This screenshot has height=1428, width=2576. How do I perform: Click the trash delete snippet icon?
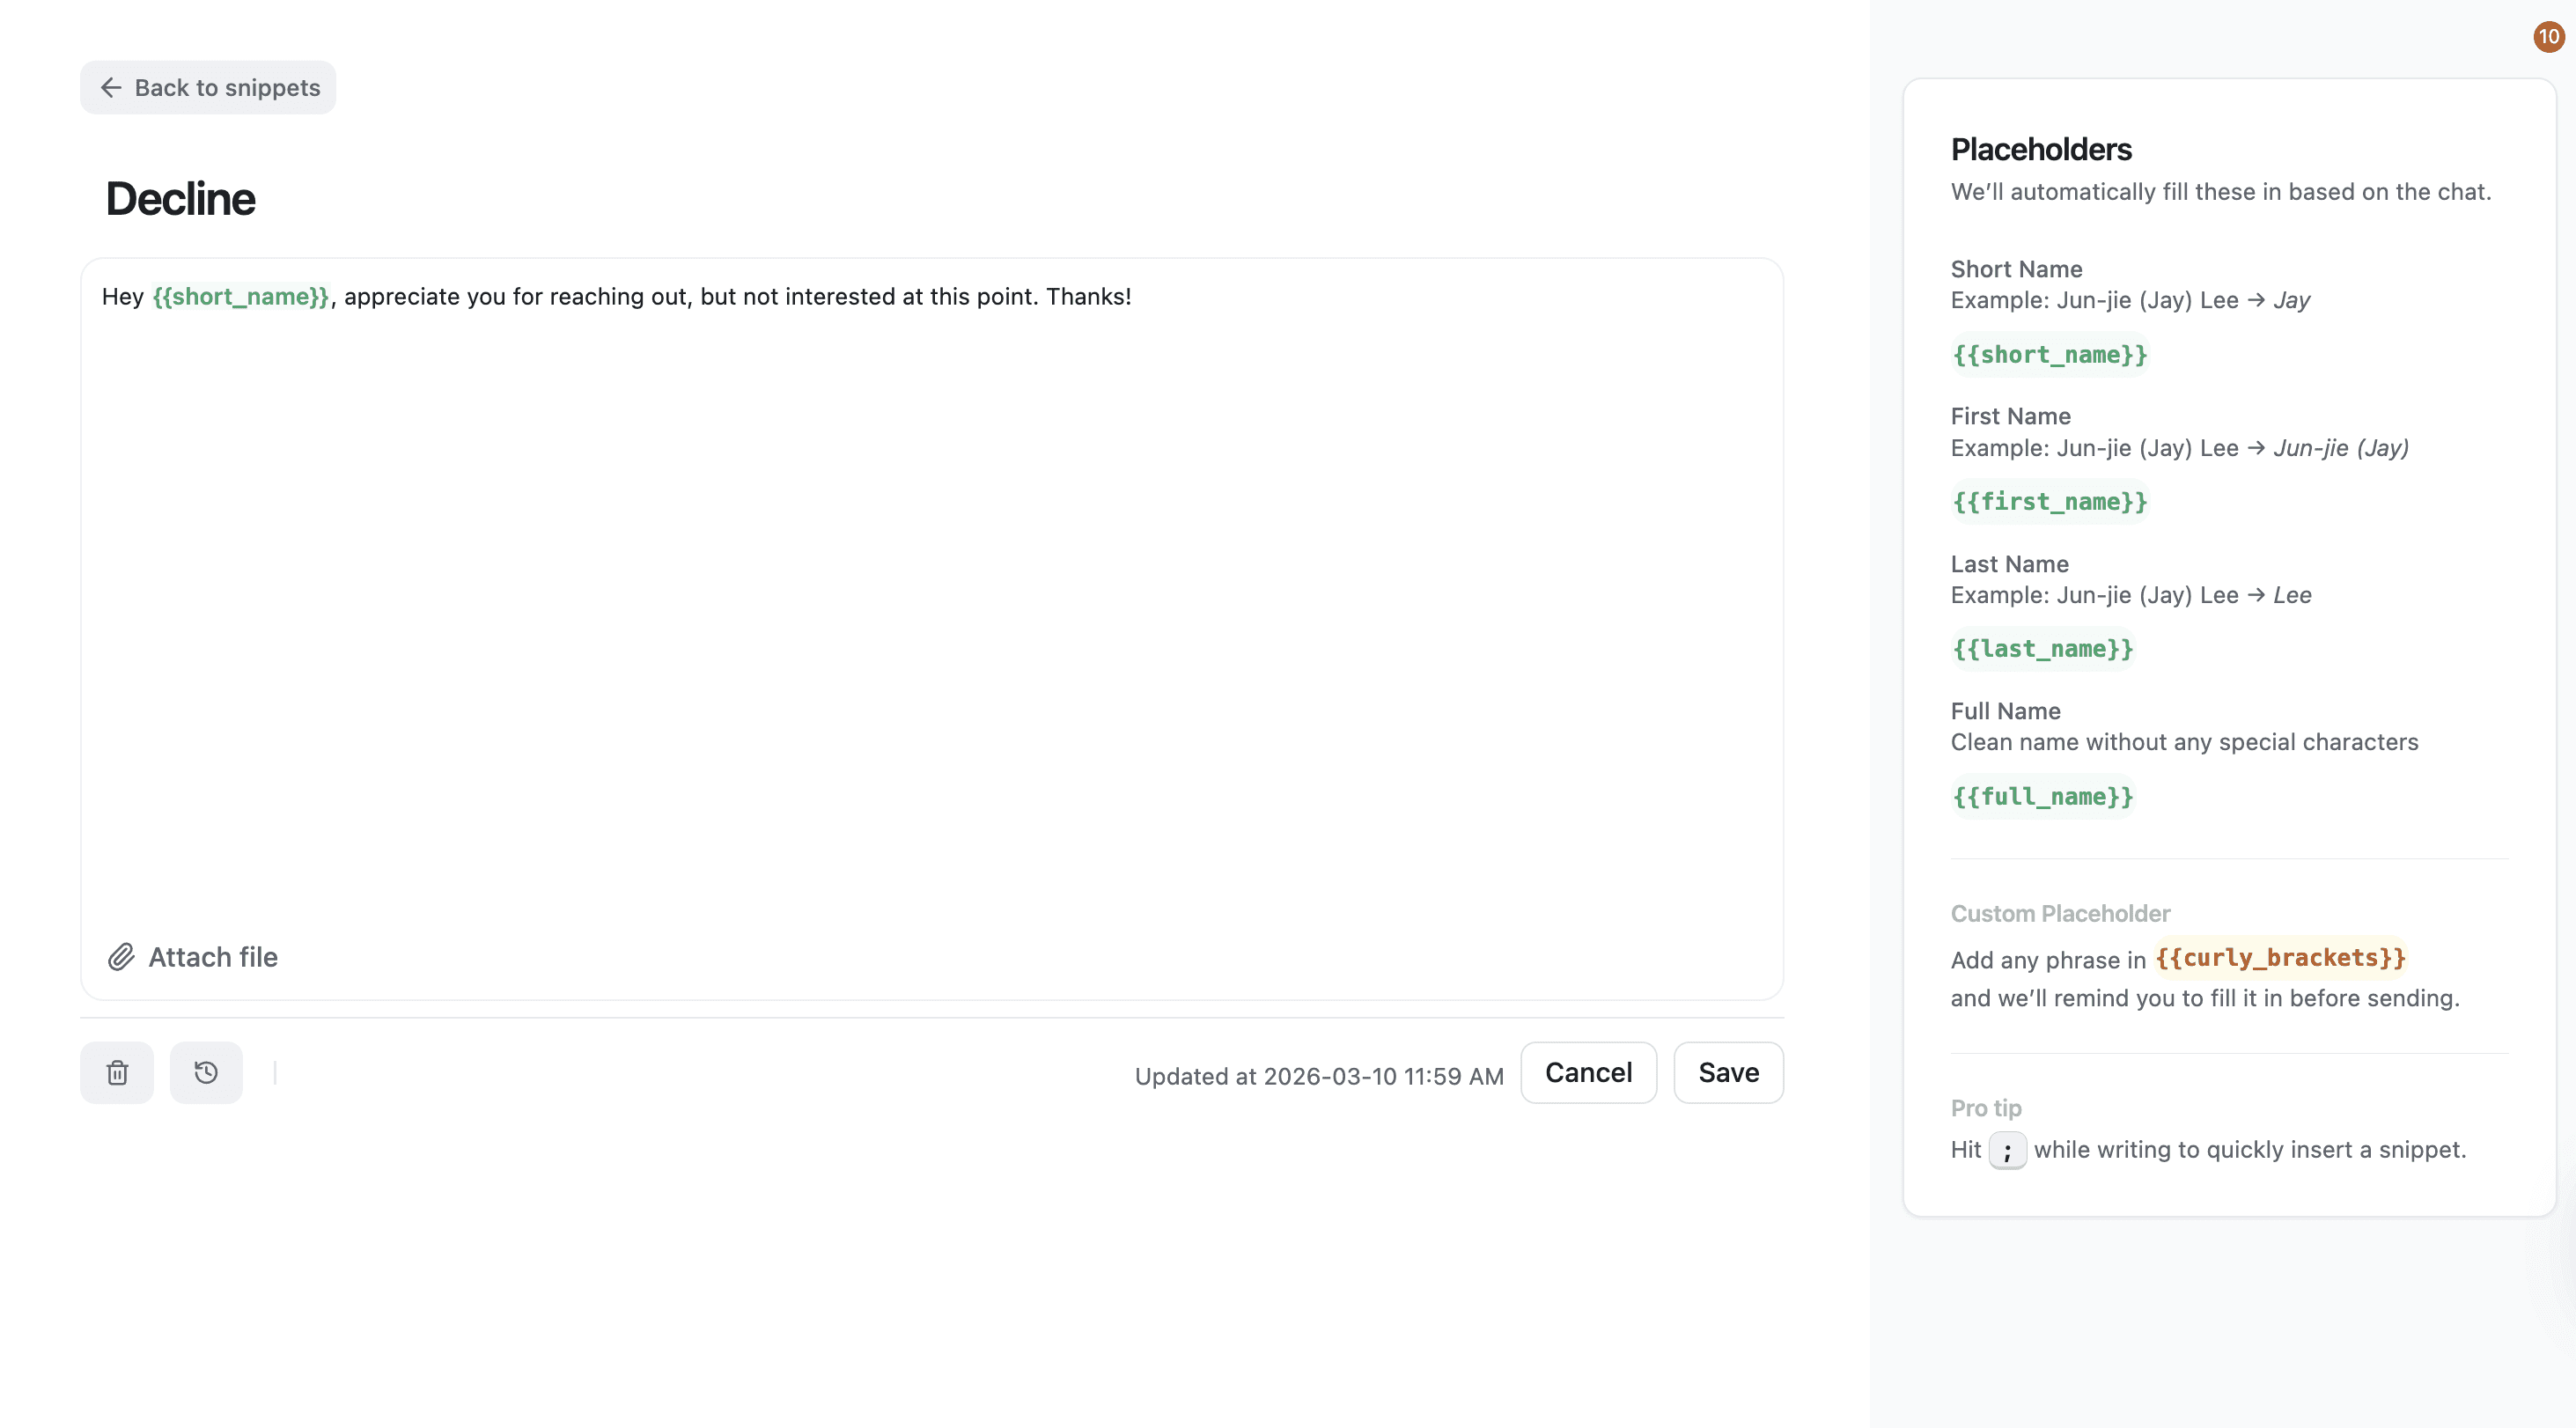[x=117, y=1072]
